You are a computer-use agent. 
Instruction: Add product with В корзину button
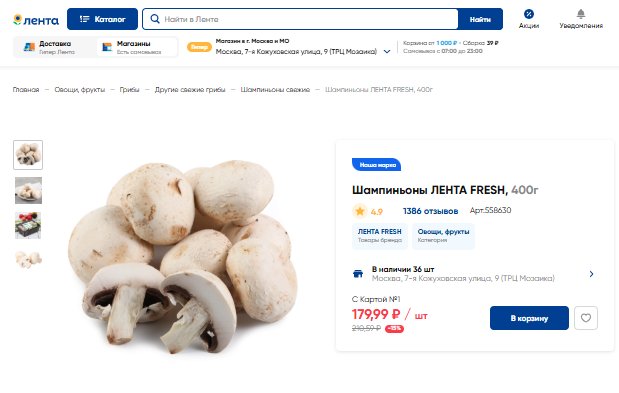pyautogui.click(x=529, y=318)
